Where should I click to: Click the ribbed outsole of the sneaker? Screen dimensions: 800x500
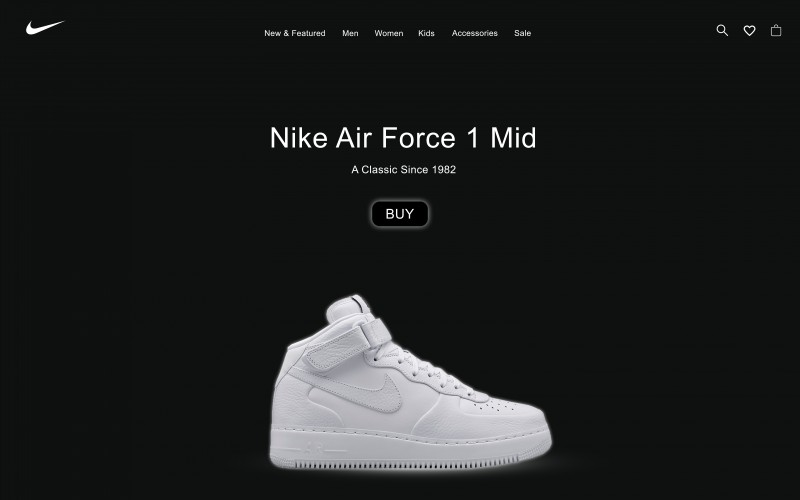[408, 463]
